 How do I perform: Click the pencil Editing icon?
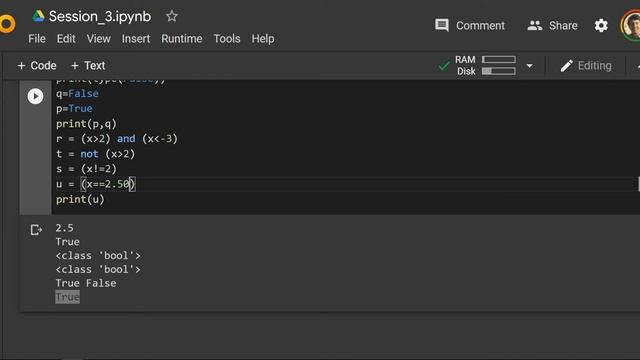[x=567, y=66]
